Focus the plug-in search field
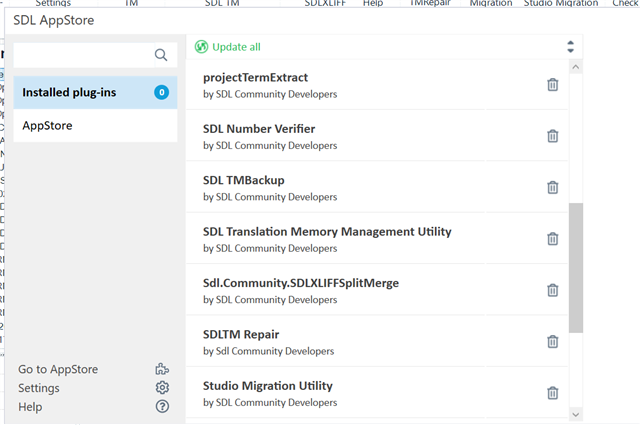This screenshot has height=425, width=640. point(84,55)
